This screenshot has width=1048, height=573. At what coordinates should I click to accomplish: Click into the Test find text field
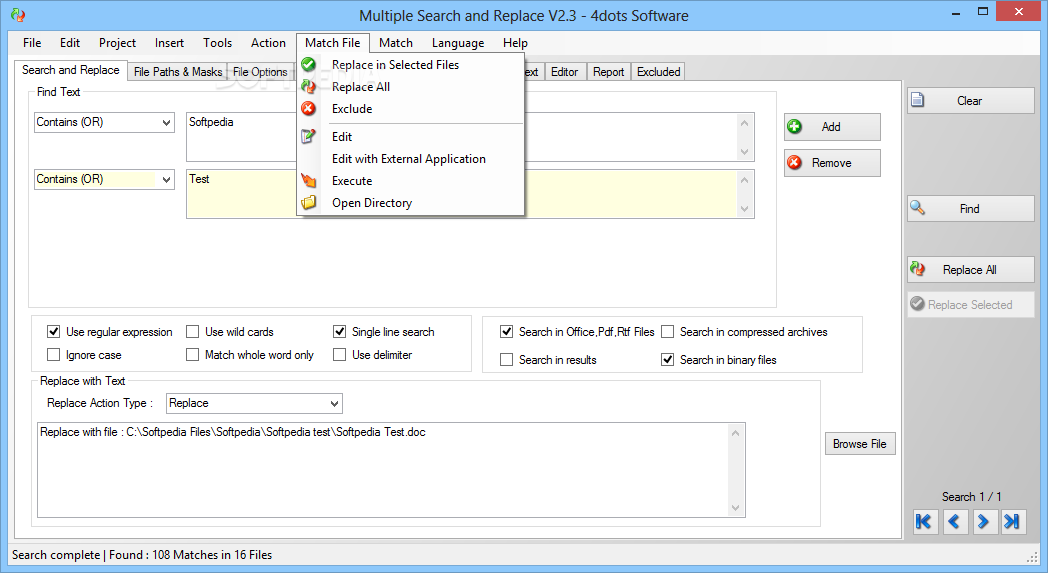point(470,194)
